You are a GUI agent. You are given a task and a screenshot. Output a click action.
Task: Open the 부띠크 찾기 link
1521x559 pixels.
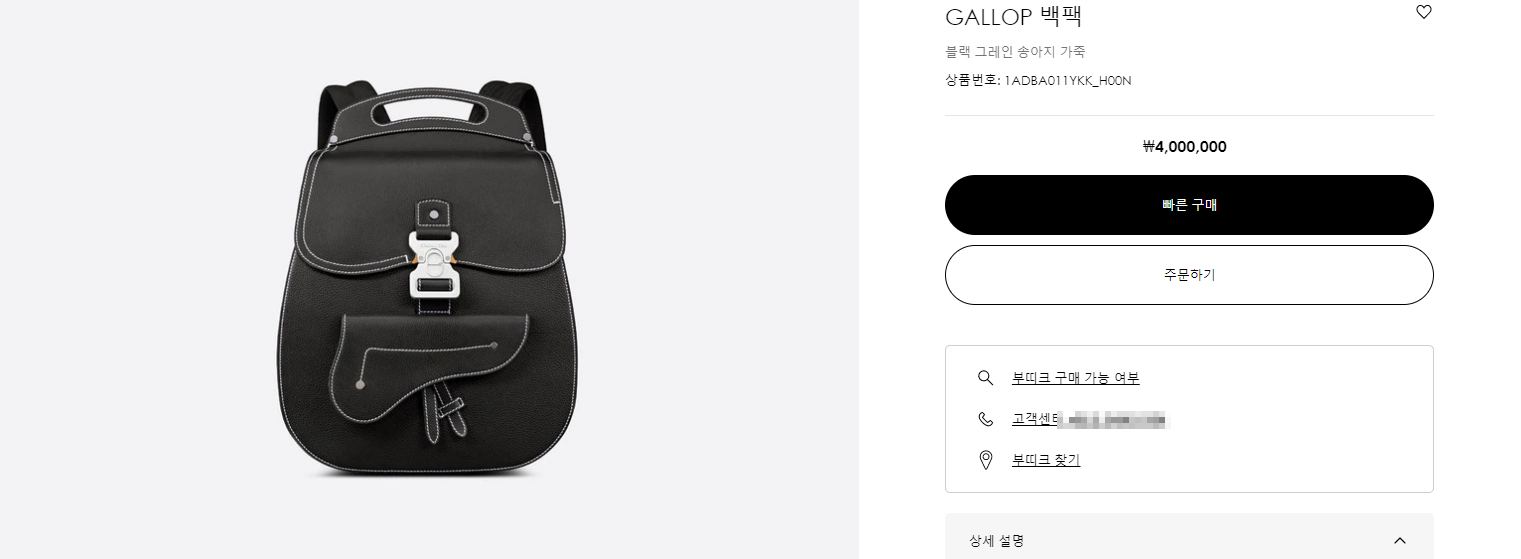[x=1046, y=460]
